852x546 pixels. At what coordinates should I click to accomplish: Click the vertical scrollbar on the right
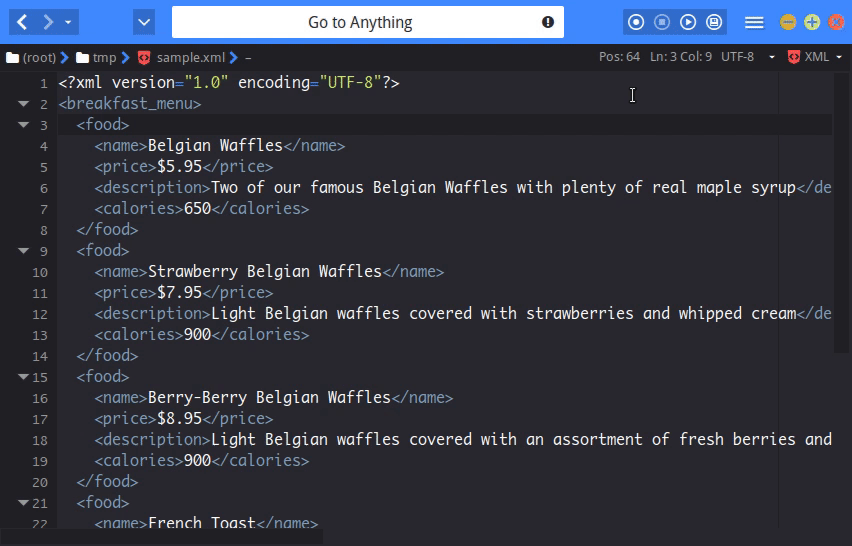[x=841, y=213]
